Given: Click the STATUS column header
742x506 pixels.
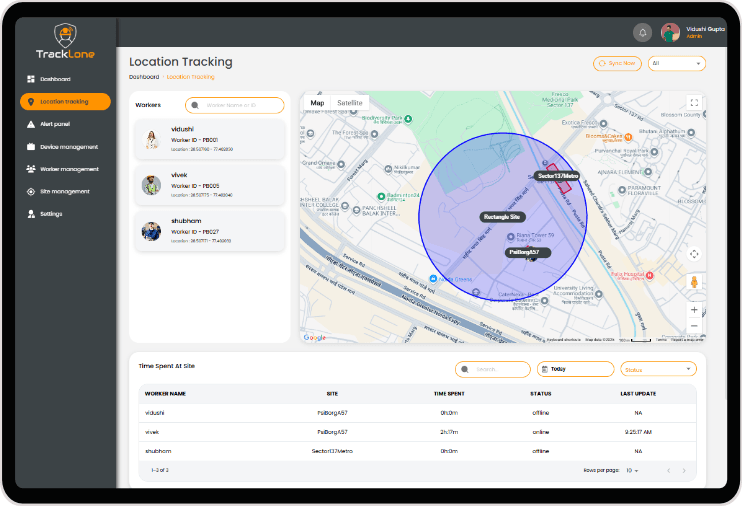Looking at the screenshot, I should pos(541,394).
